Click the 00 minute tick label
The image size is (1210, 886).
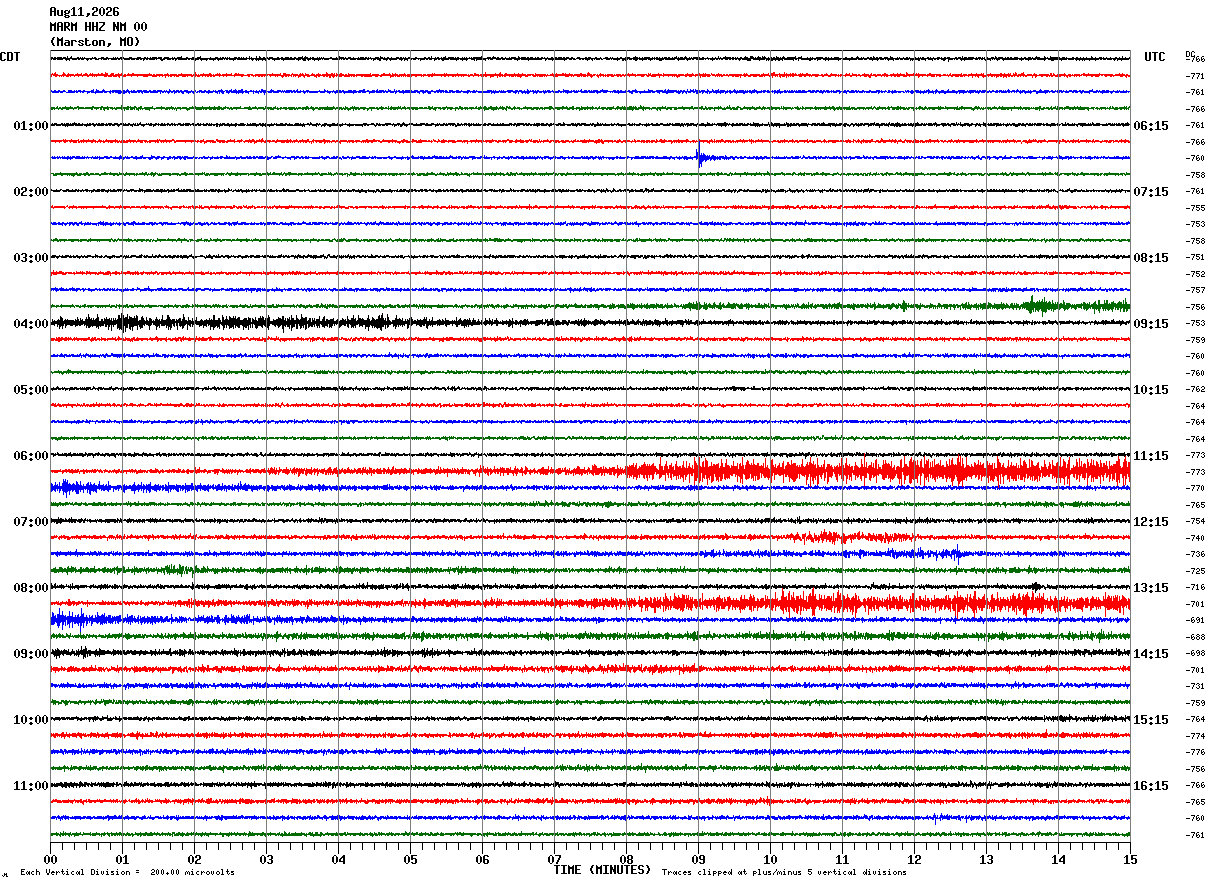click(x=50, y=859)
